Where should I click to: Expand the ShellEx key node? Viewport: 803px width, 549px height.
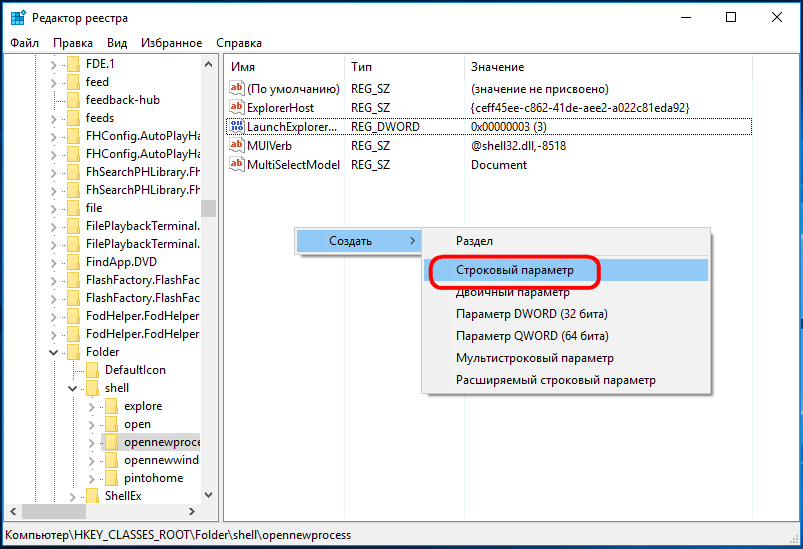pyautogui.click(x=73, y=497)
